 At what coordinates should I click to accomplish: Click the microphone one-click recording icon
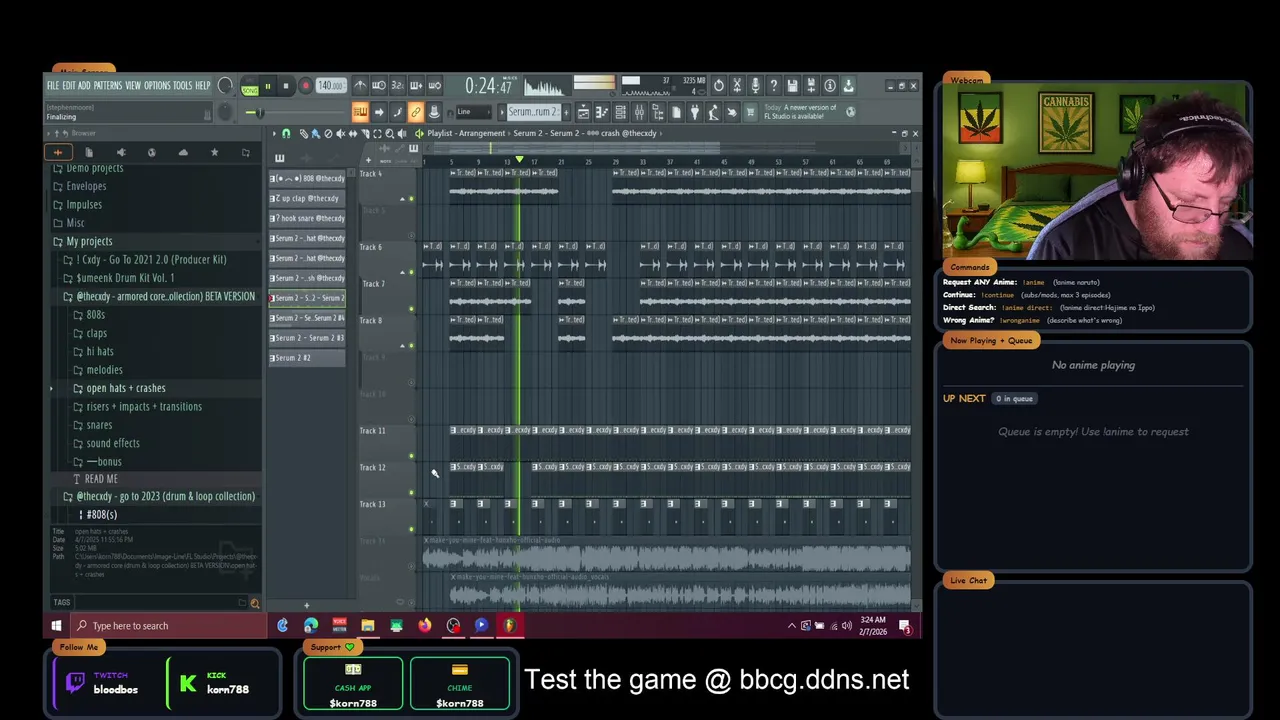click(x=755, y=85)
